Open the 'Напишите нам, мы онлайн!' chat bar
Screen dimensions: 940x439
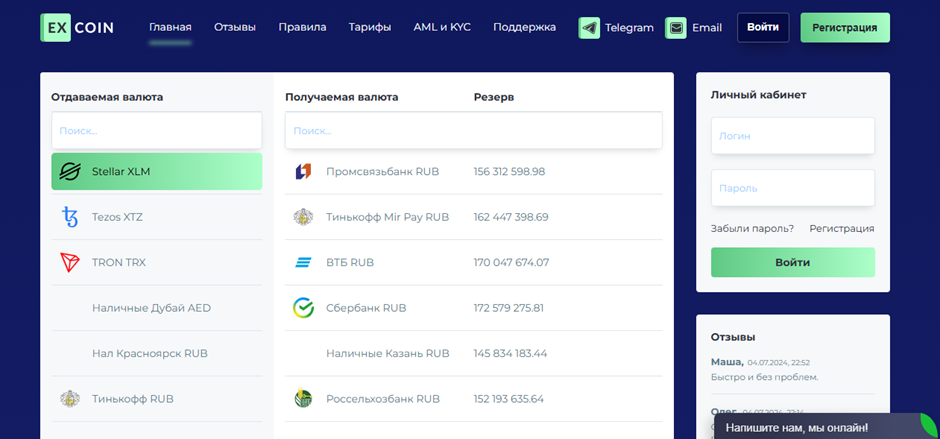(827, 426)
